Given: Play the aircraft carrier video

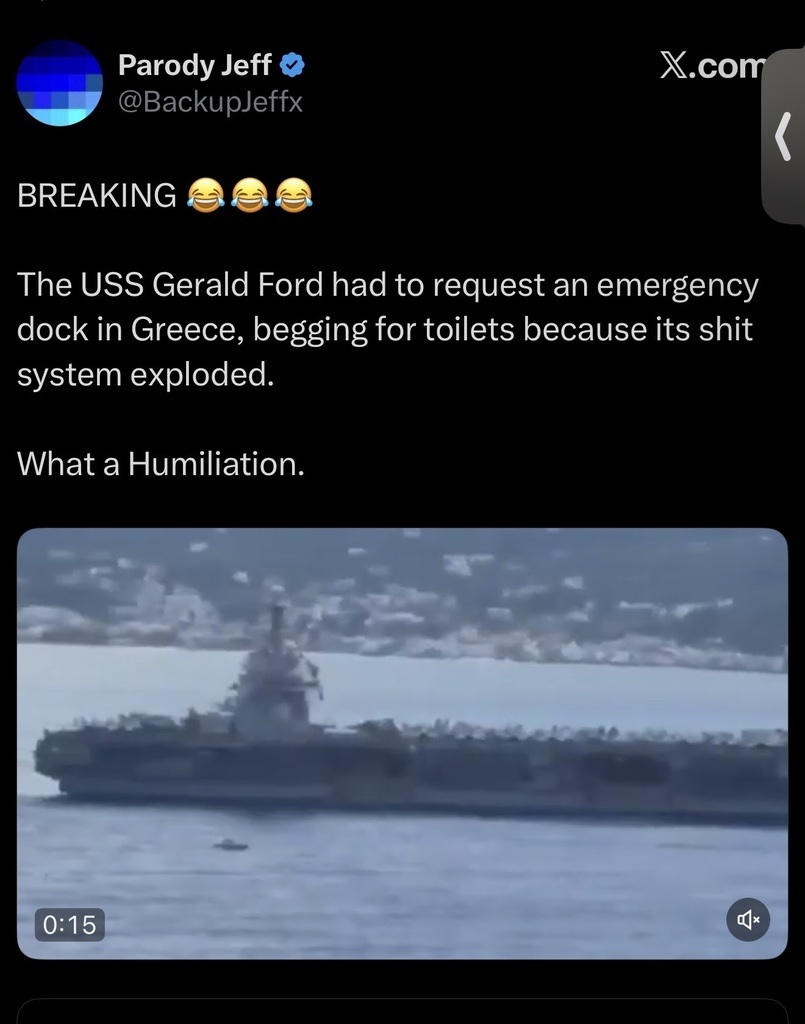Looking at the screenshot, I should (402, 743).
